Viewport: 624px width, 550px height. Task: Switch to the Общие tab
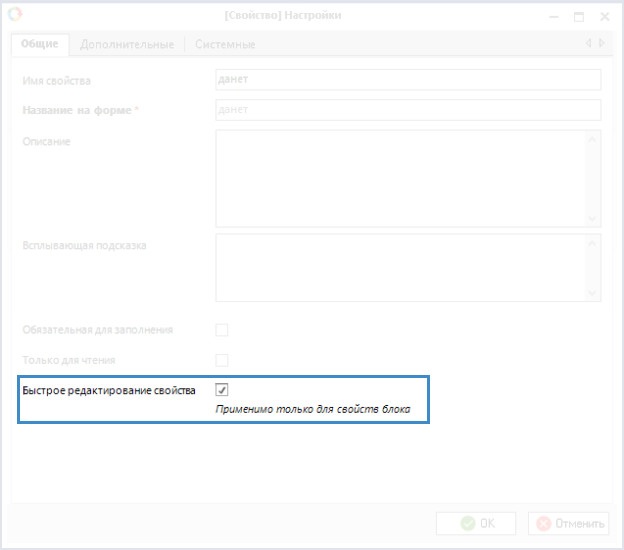coord(41,44)
